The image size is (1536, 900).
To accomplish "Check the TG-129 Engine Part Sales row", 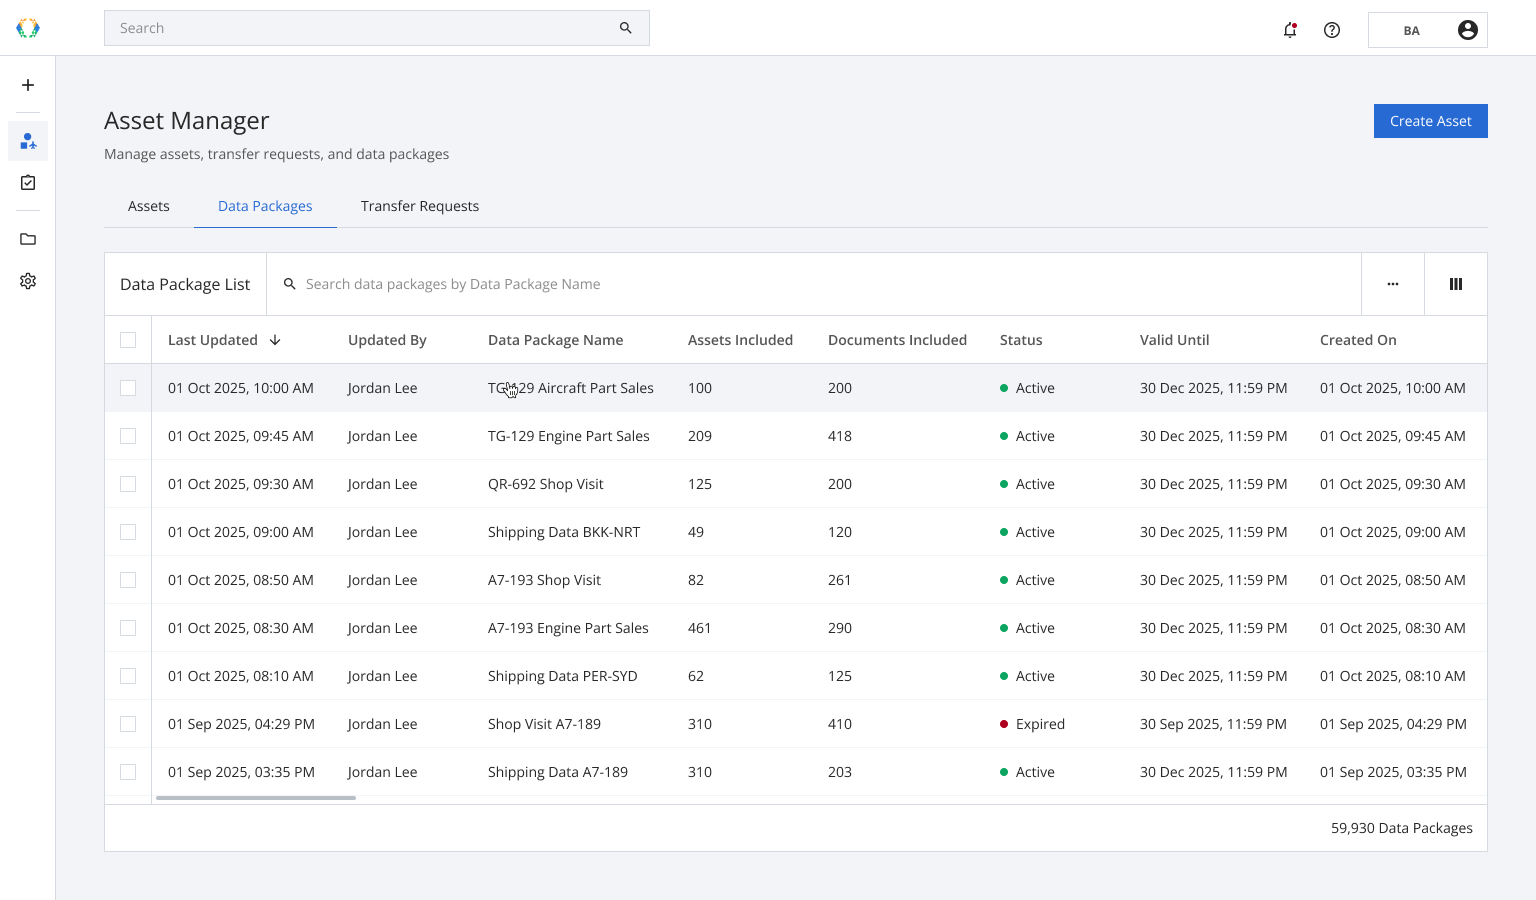I will 128,436.
